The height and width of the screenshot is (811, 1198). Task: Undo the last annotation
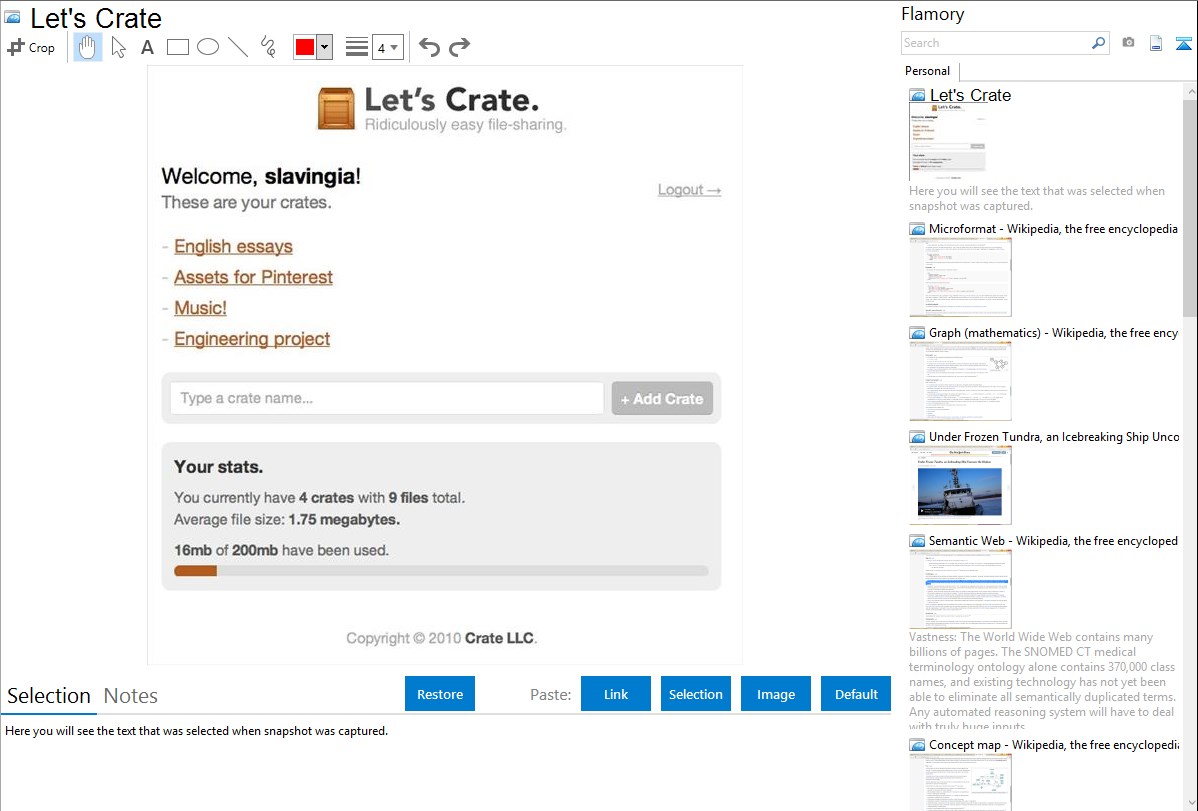(x=429, y=47)
